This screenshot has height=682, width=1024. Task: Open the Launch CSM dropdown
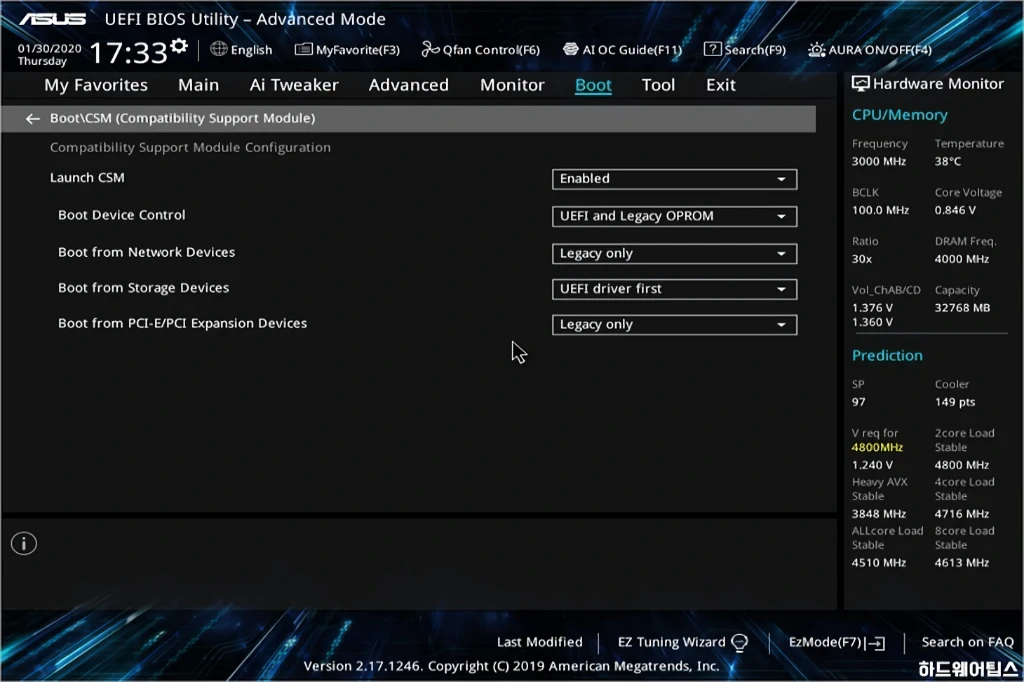pyautogui.click(x=674, y=179)
